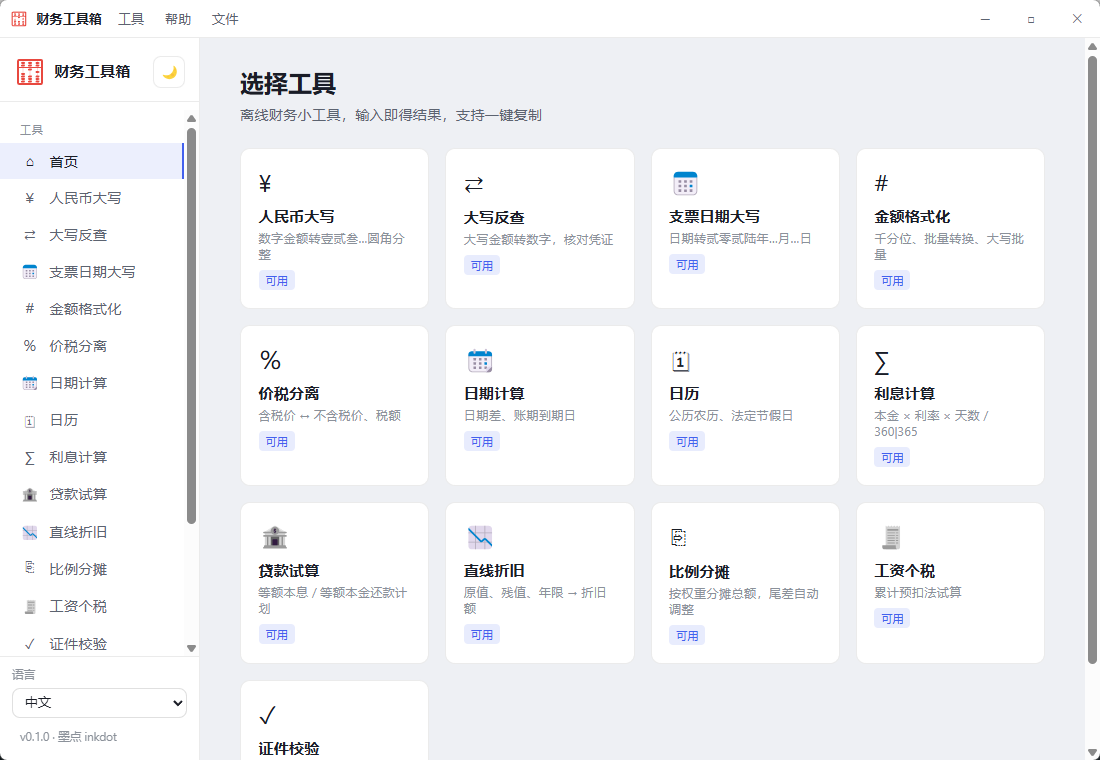Click the receipt icon on 工资个税 card
Screen dimensions: 1100x760
click(x=891, y=538)
